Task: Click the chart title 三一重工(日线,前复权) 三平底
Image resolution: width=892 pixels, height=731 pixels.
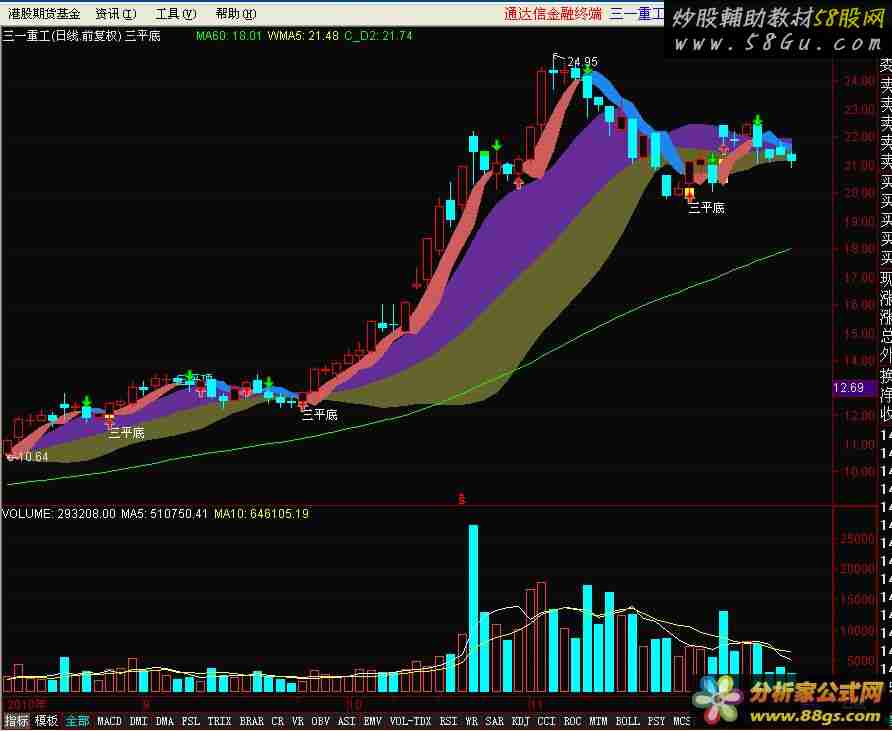Action: pos(82,36)
